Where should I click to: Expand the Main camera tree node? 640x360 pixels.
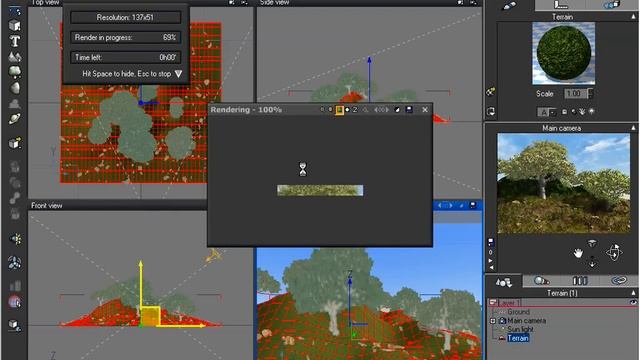(493, 321)
